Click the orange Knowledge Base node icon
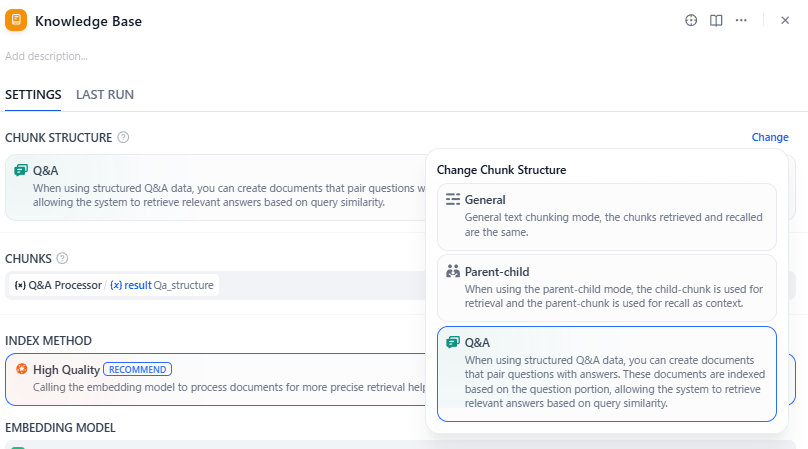The image size is (808, 449). [x=16, y=20]
